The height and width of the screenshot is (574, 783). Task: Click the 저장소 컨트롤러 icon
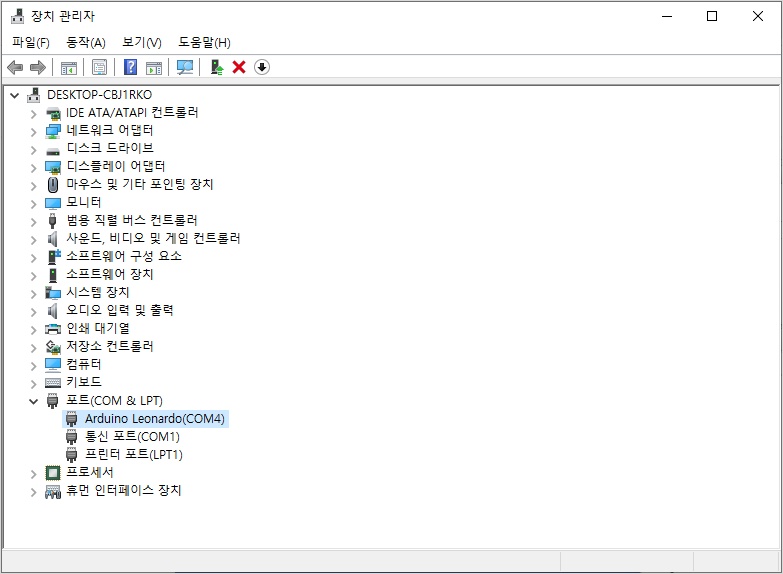click(53, 346)
